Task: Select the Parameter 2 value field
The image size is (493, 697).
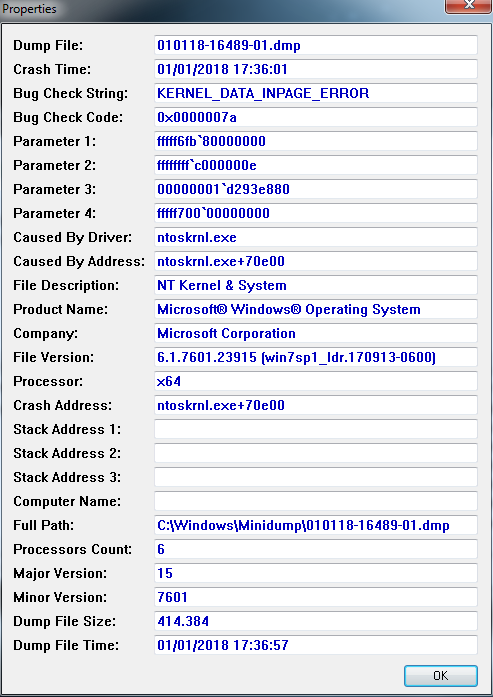Action: tap(316, 165)
